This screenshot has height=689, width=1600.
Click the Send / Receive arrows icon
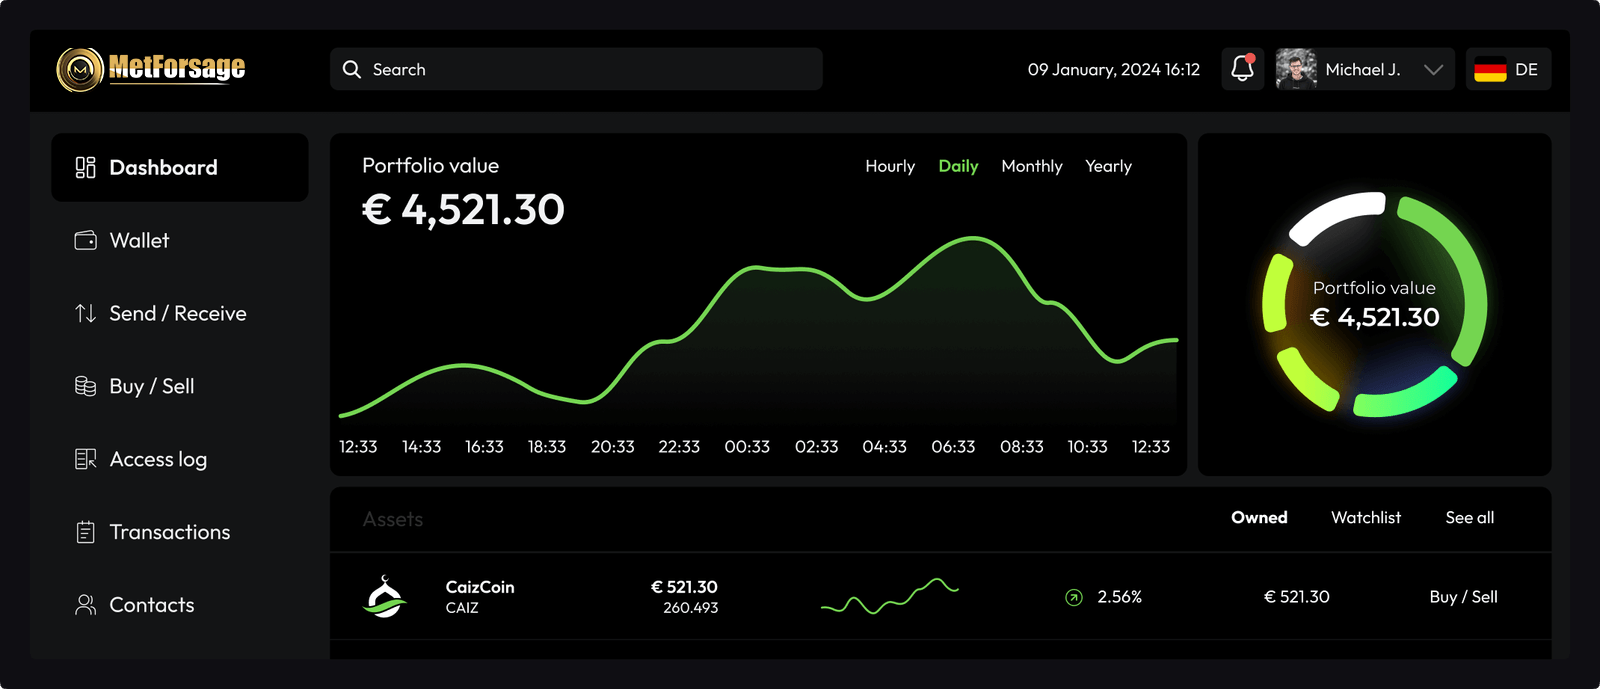86,313
